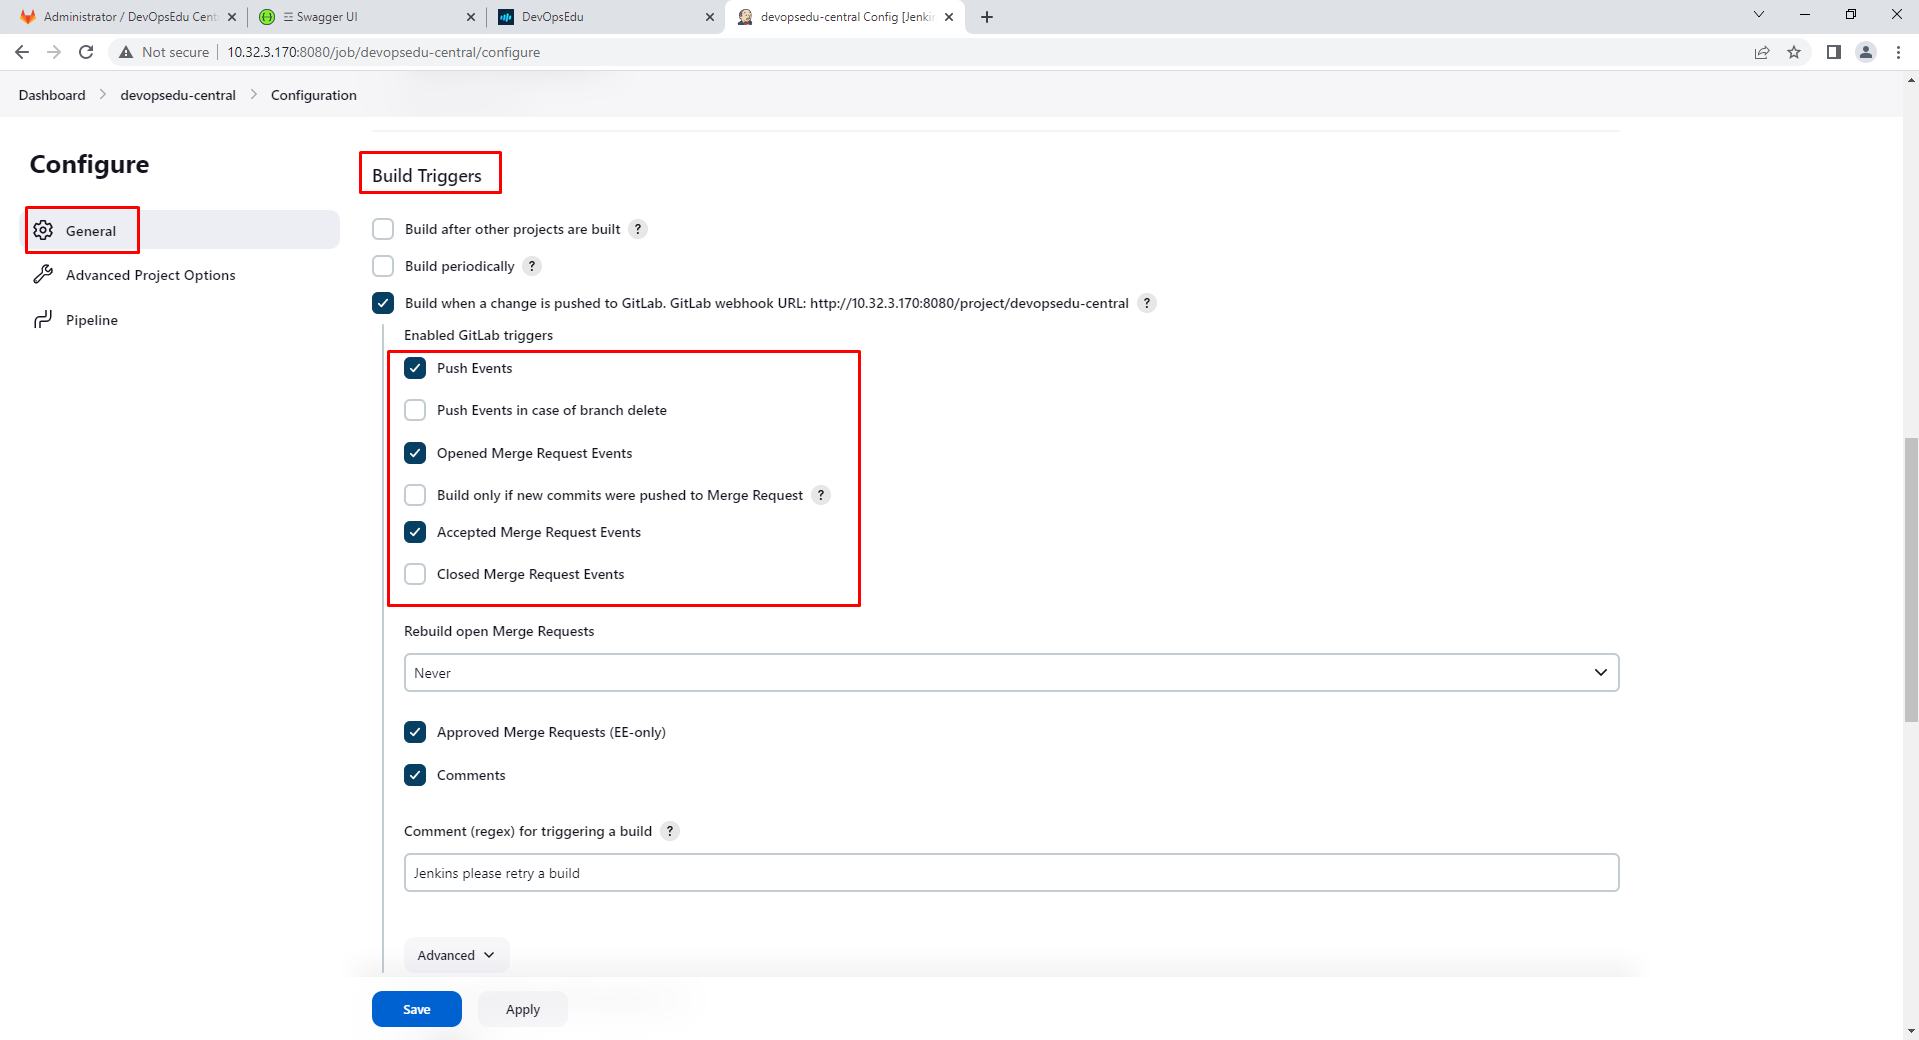Switch to the DevOpsEdu tab
The image size is (1919, 1040).
click(x=605, y=17)
